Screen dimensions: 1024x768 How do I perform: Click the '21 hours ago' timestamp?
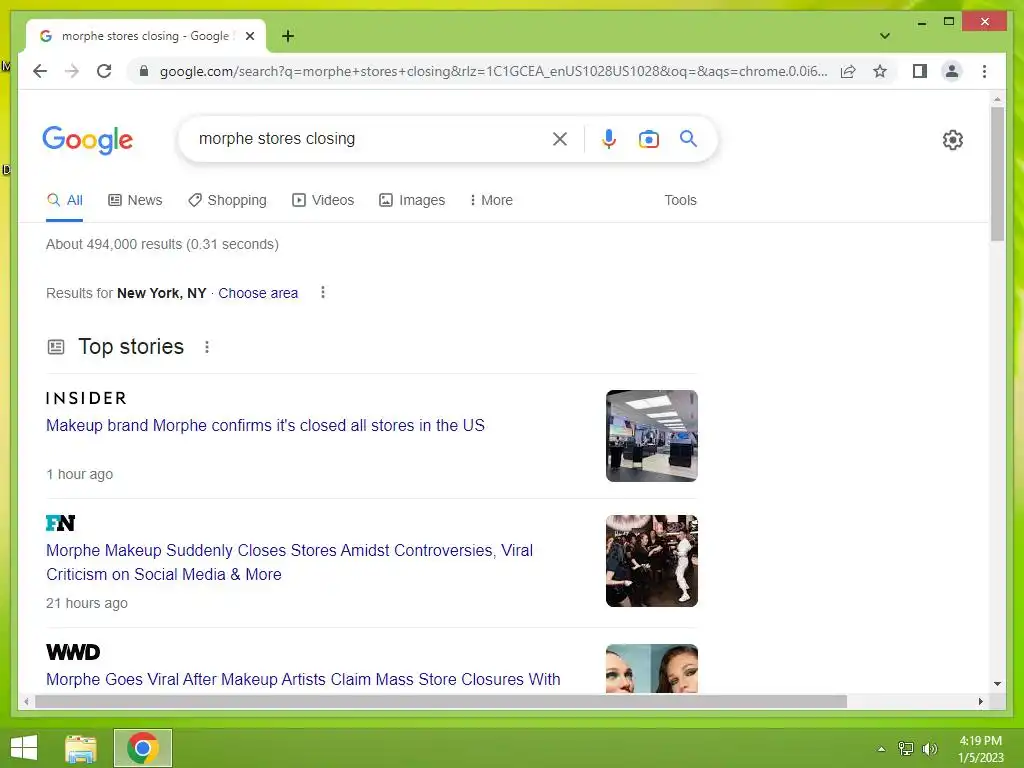click(87, 603)
